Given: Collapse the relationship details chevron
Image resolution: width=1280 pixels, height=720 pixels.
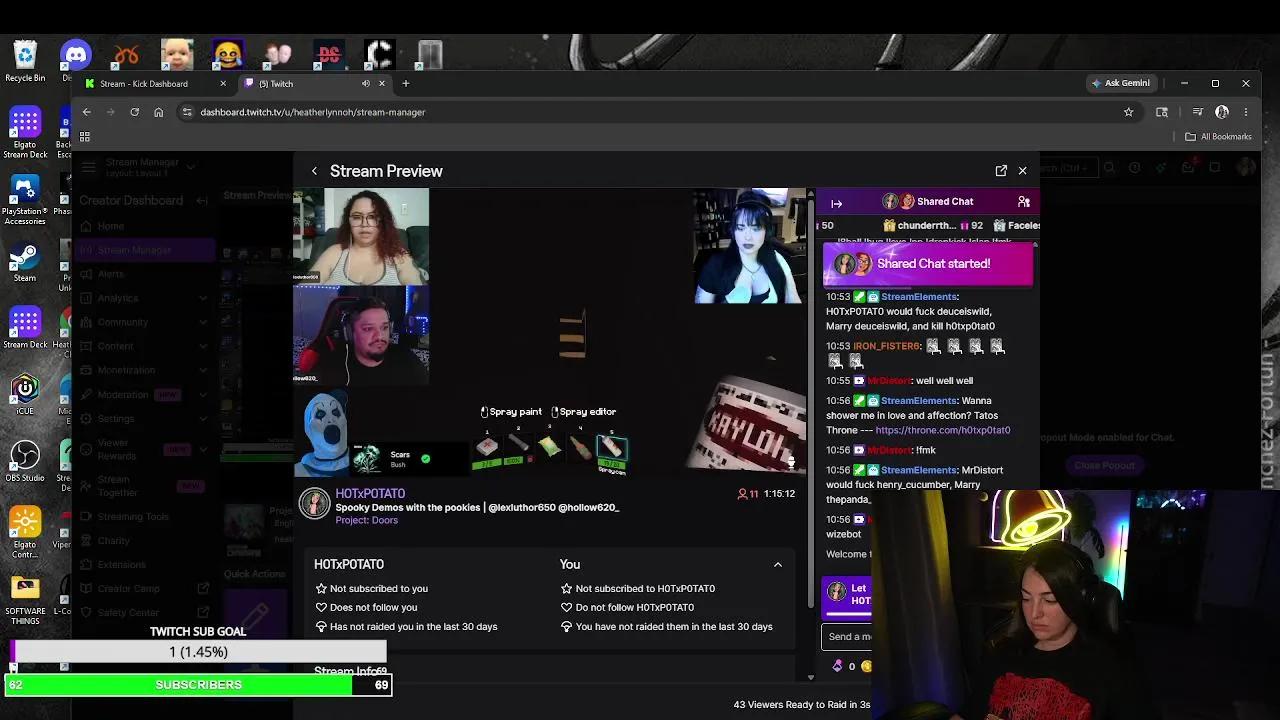Looking at the screenshot, I should coord(777,565).
